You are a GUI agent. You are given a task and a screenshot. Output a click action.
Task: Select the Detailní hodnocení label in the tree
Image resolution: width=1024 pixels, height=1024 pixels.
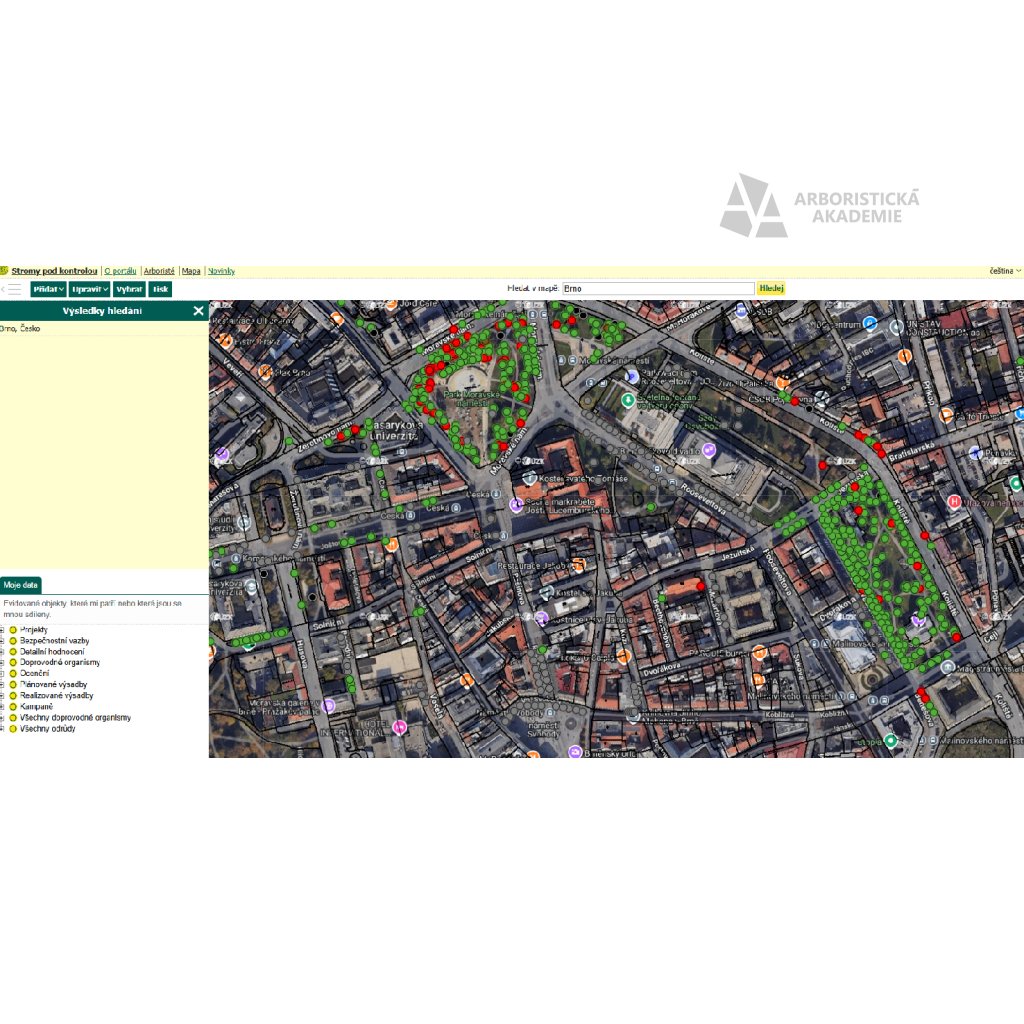pos(52,652)
